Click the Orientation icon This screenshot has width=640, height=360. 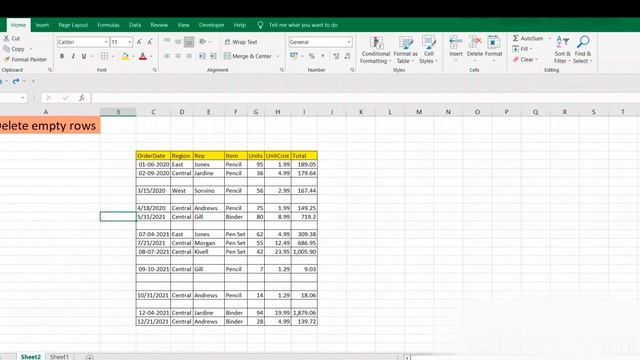(x=202, y=42)
